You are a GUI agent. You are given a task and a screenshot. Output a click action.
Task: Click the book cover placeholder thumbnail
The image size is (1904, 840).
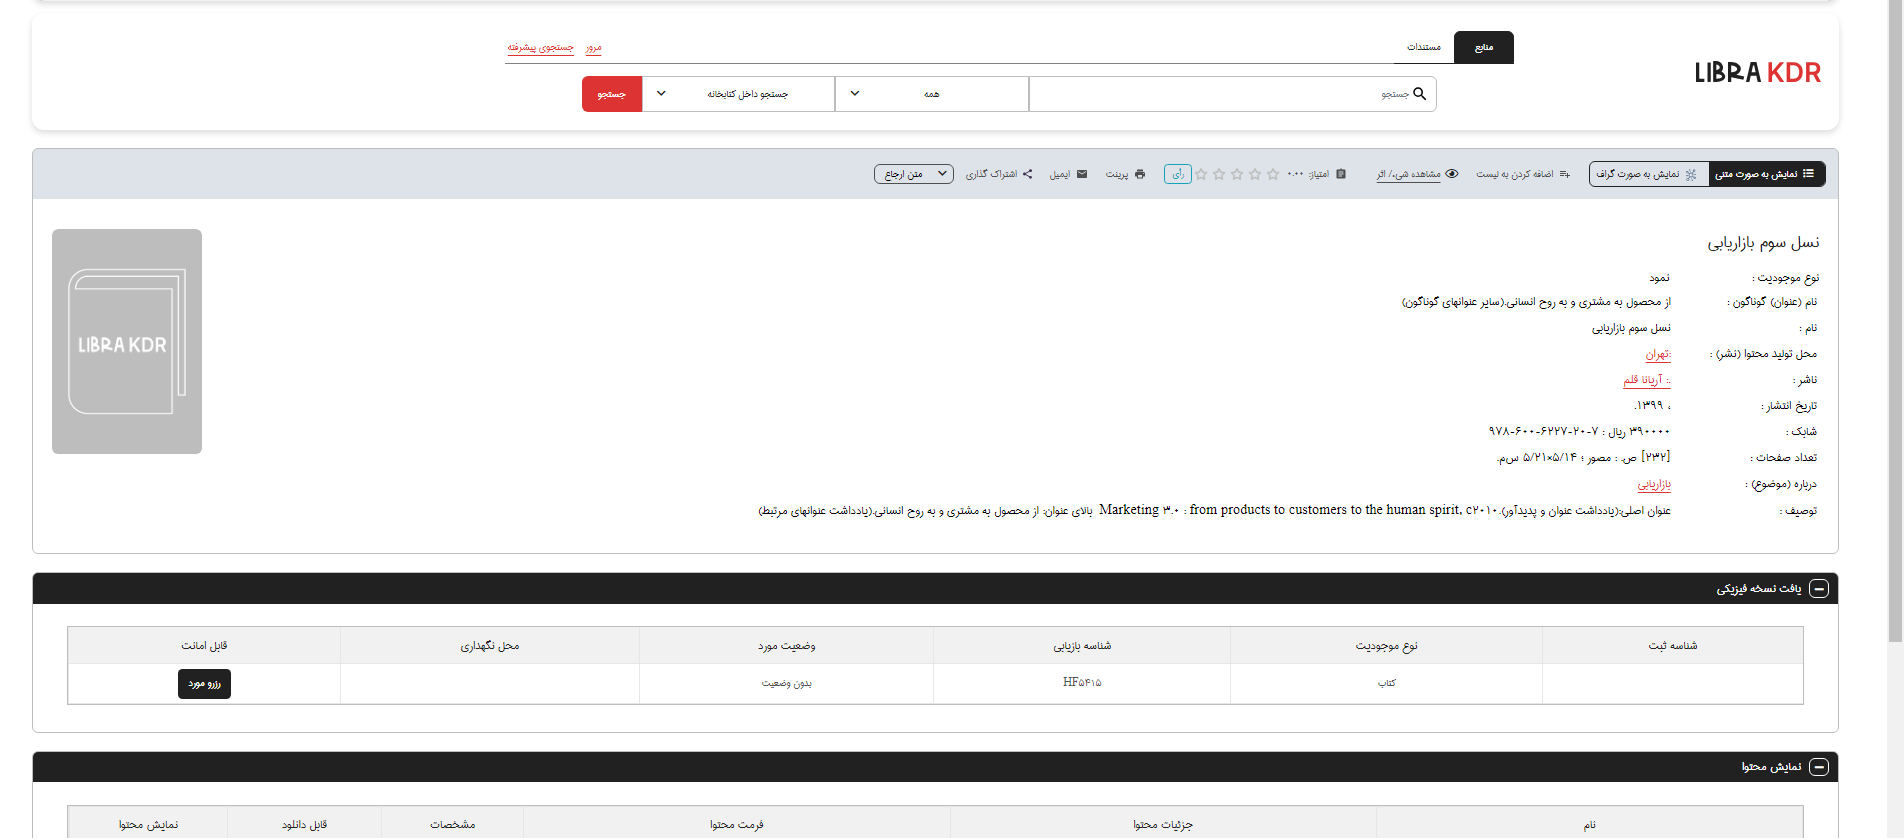point(127,341)
